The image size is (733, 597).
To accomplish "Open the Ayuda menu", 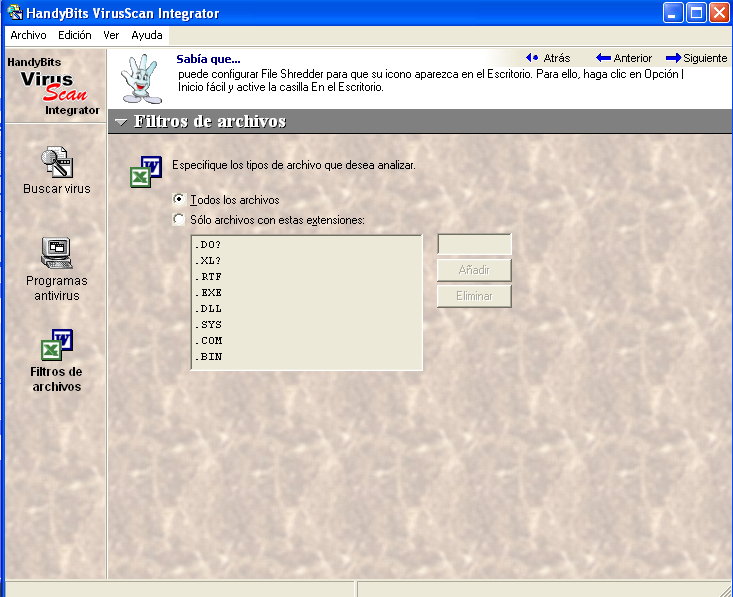I will click(x=147, y=35).
